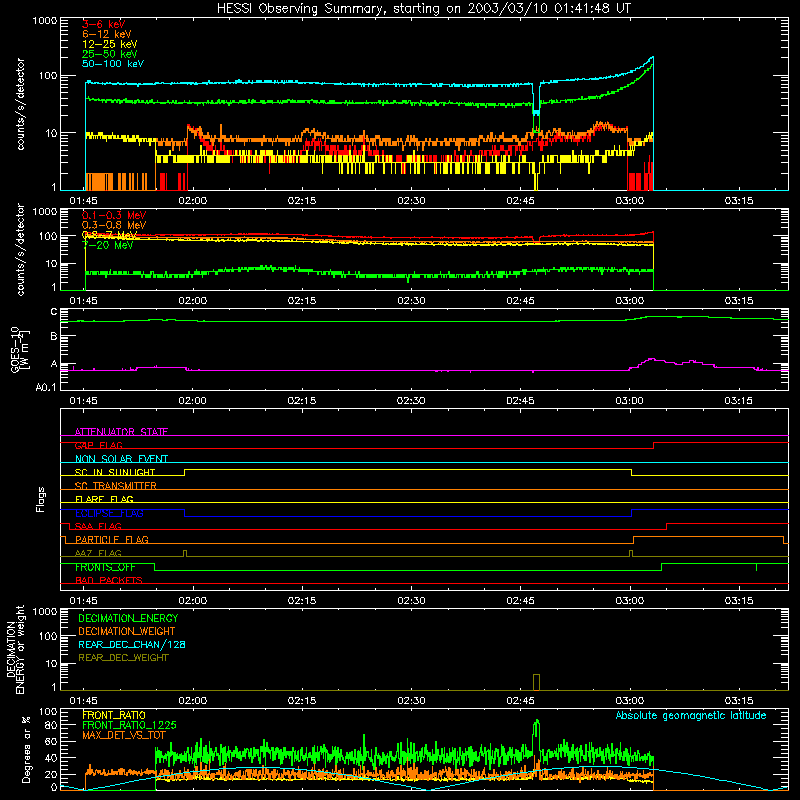Select the MAX_DET_VS_TOT legend label
This screenshot has width=800, height=800.
124,735
